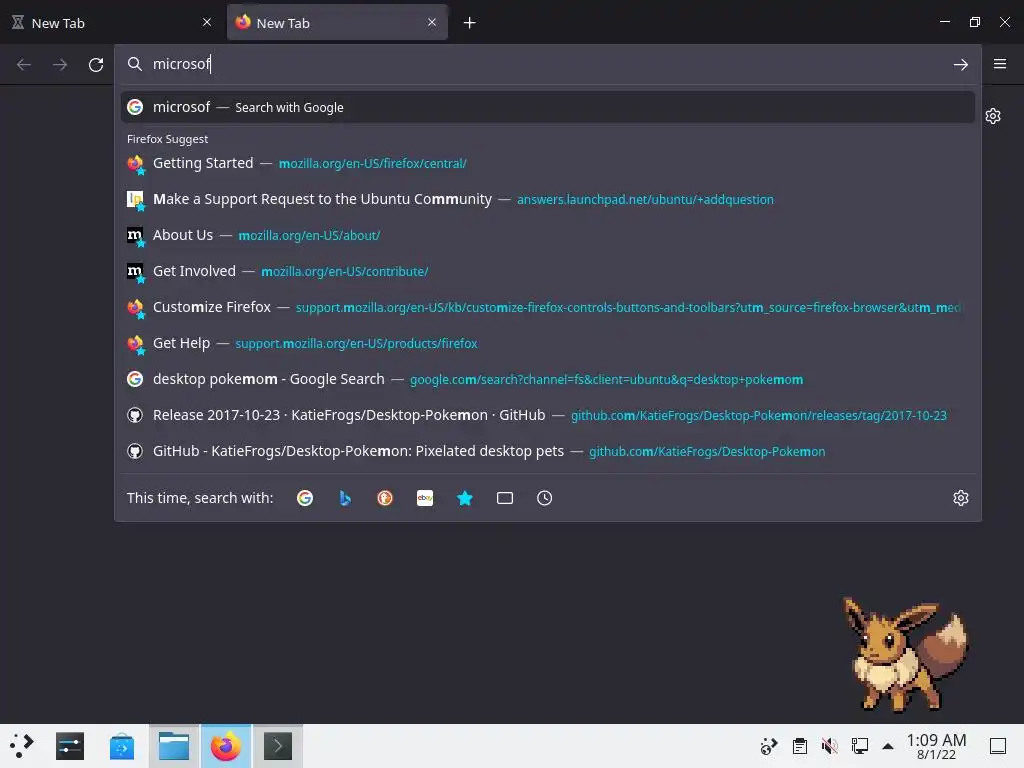Close the active Firefox New Tab
Image resolution: width=1024 pixels, height=768 pixels.
point(432,22)
